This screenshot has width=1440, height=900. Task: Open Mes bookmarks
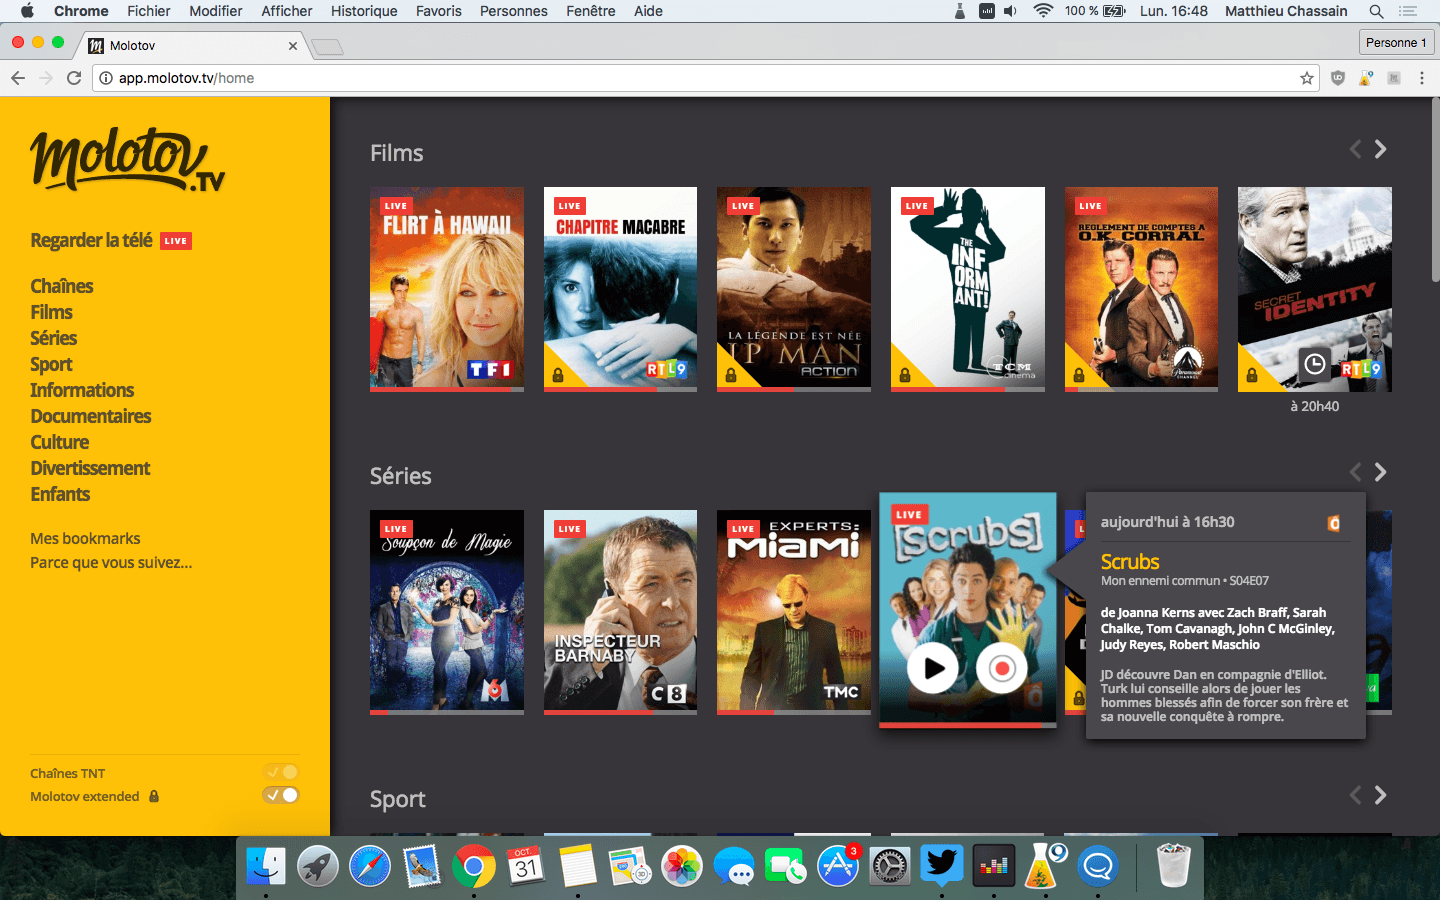click(85, 539)
